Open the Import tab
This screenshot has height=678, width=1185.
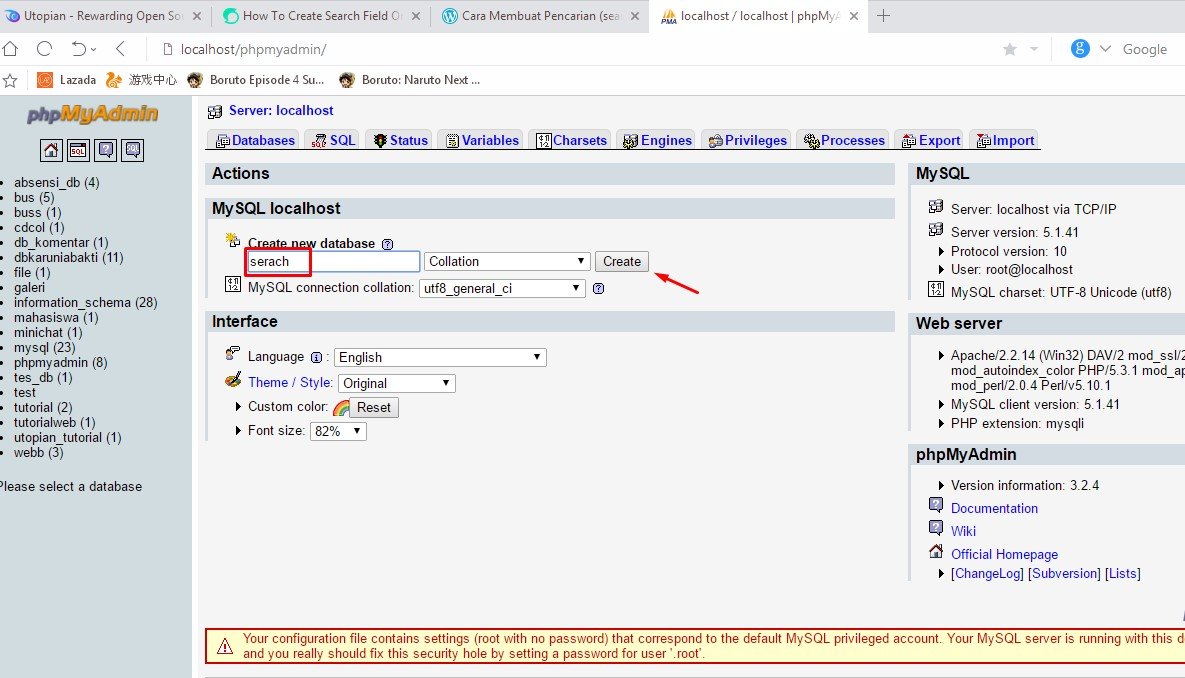click(x=1005, y=141)
